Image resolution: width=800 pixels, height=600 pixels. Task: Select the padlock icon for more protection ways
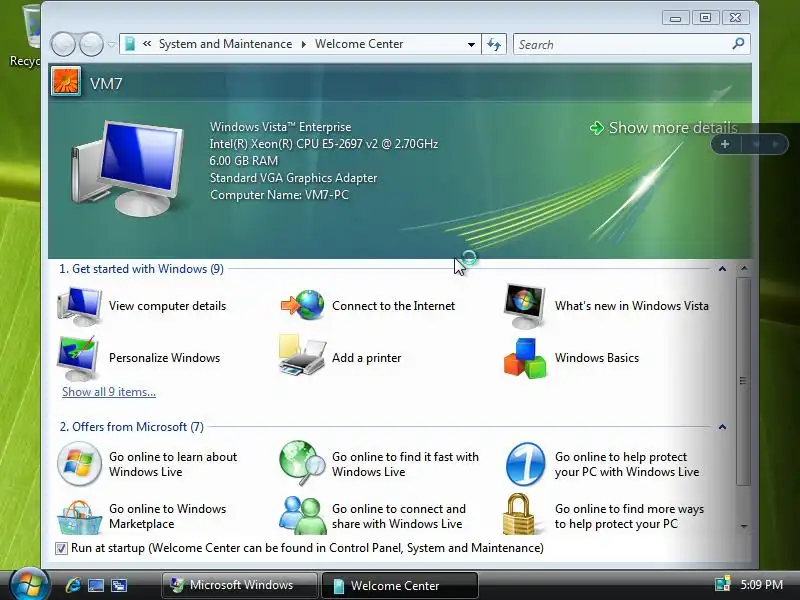(518, 514)
